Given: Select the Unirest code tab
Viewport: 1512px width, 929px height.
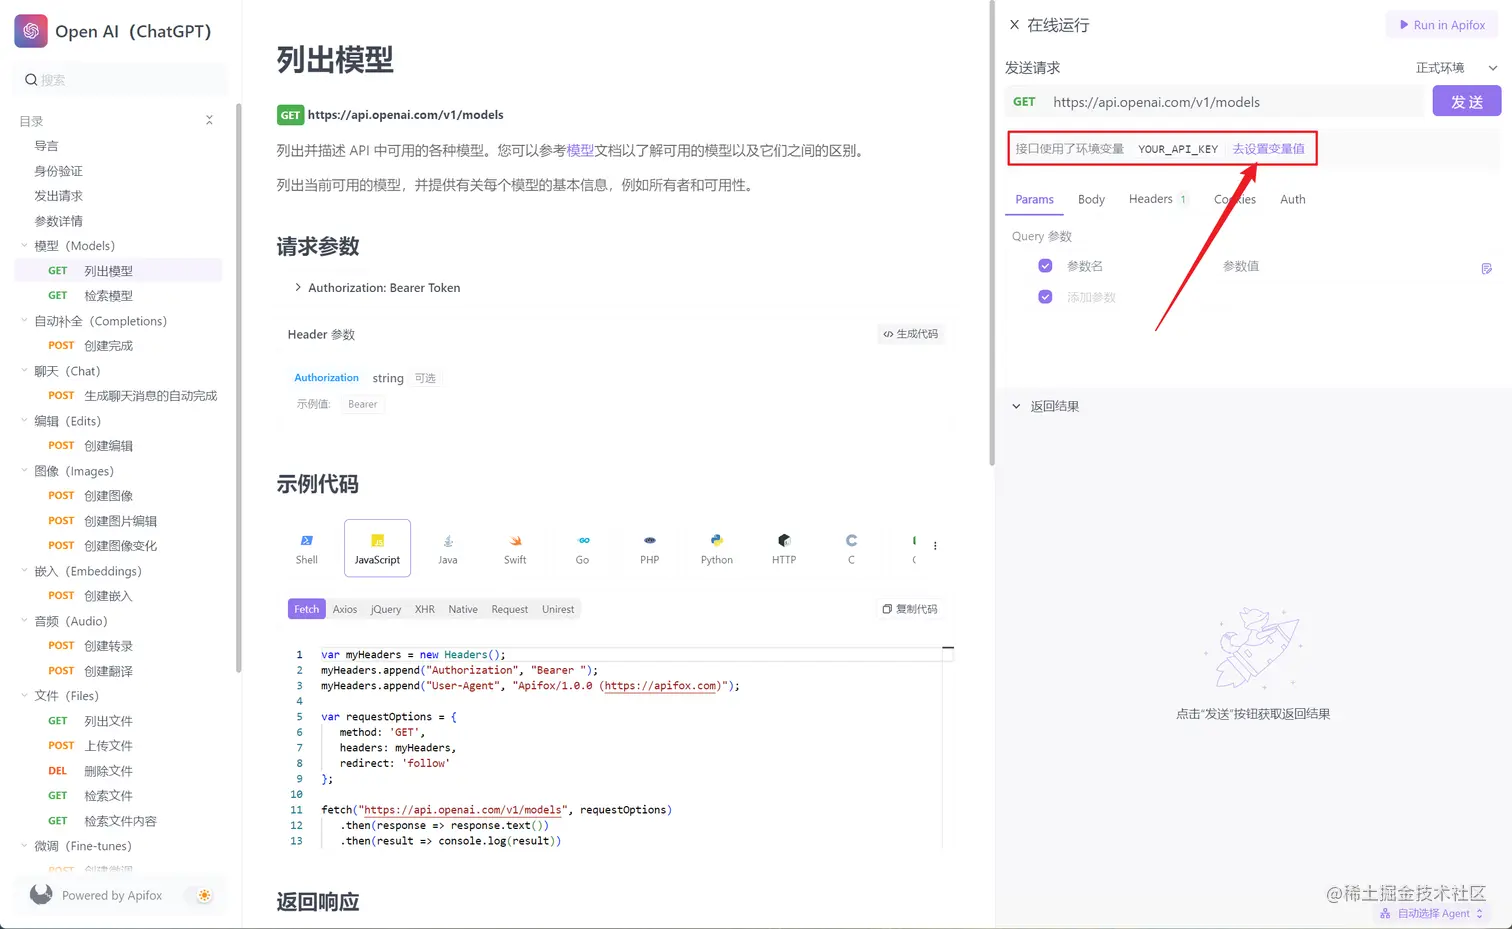Looking at the screenshot, I should (558, 609).
